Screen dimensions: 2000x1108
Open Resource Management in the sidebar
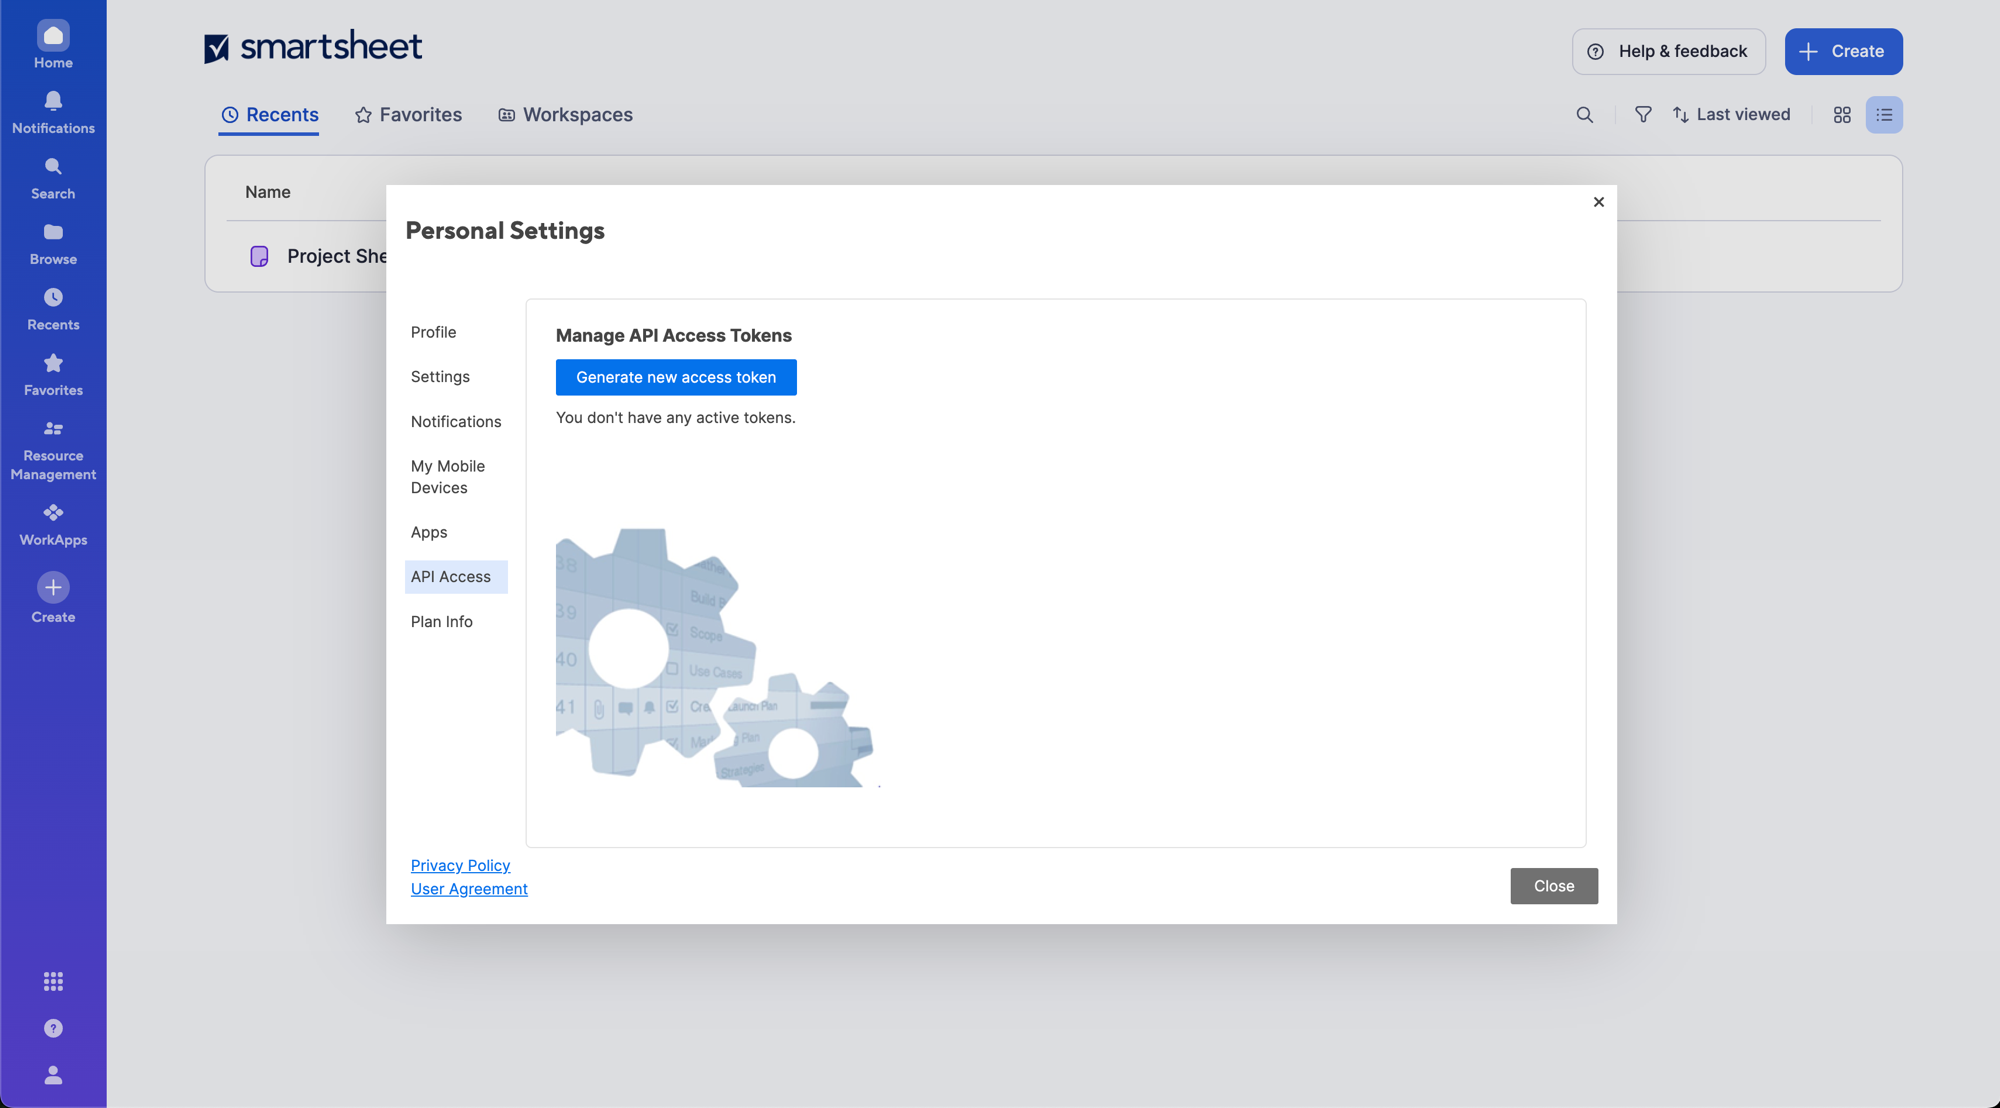pos(53,450)
